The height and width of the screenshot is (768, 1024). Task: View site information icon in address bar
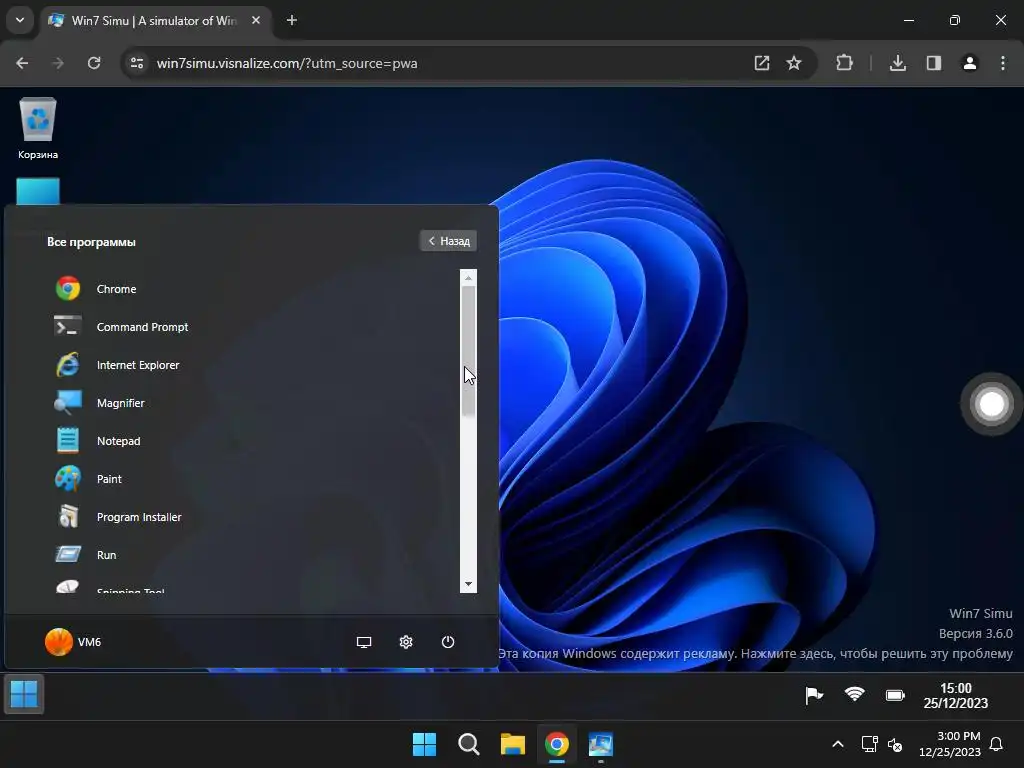click(136, 63)
